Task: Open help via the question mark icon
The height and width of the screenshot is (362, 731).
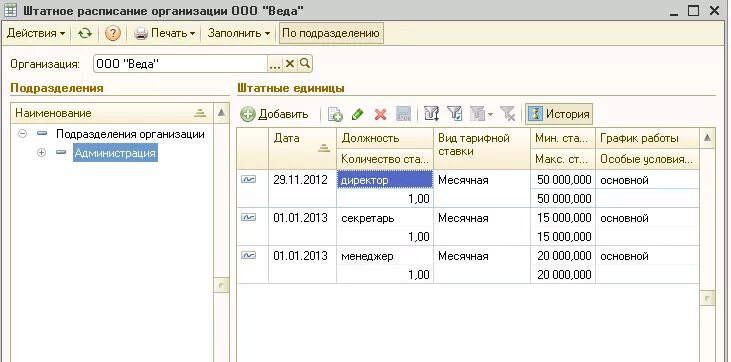Action: 113,34
